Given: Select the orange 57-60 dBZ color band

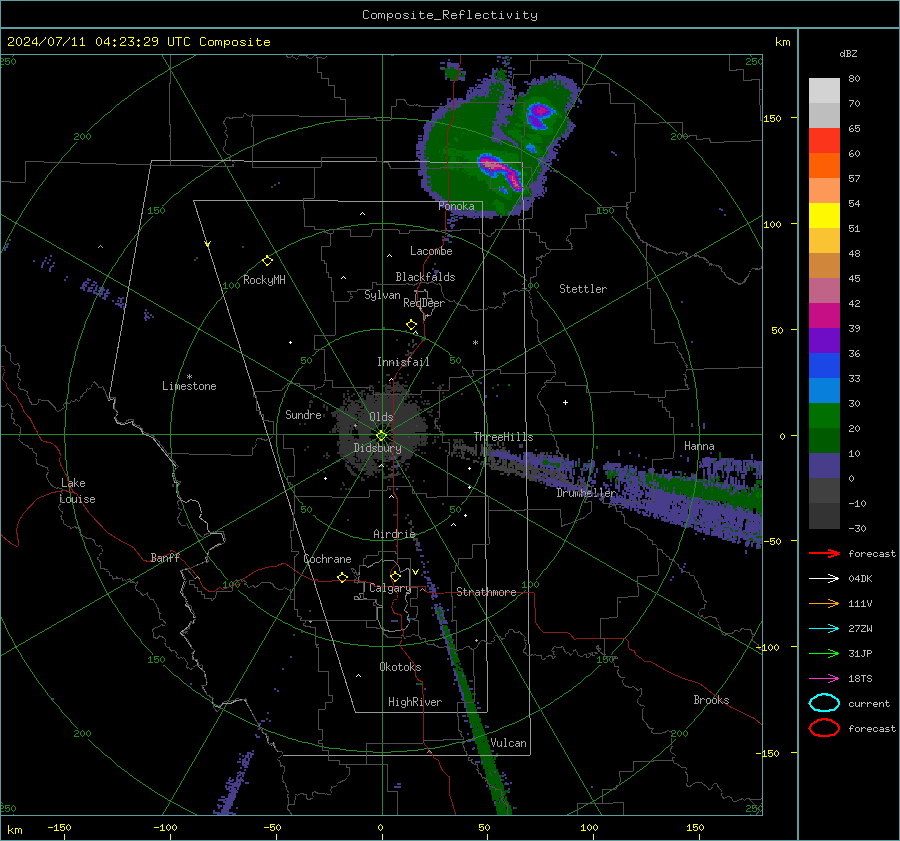Looking at the screenshot, I should pyautogui.click(x=824, y=166).
